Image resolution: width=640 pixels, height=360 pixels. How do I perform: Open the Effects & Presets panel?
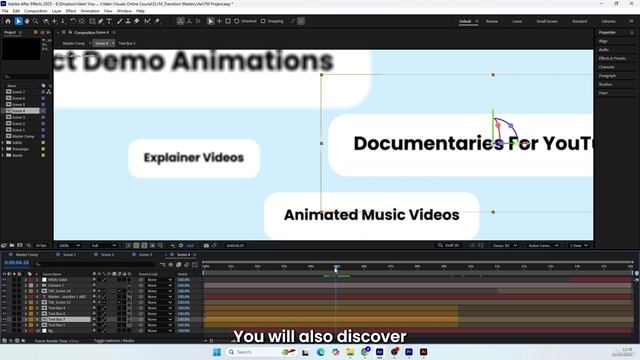[x=612, y=58]
